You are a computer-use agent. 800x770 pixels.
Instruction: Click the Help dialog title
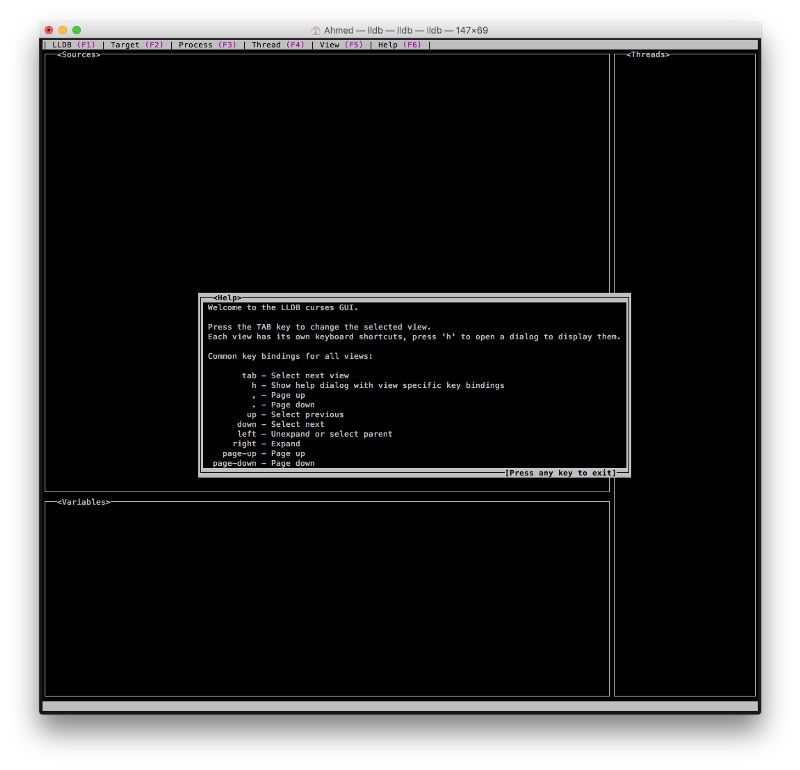coord(227,297)
